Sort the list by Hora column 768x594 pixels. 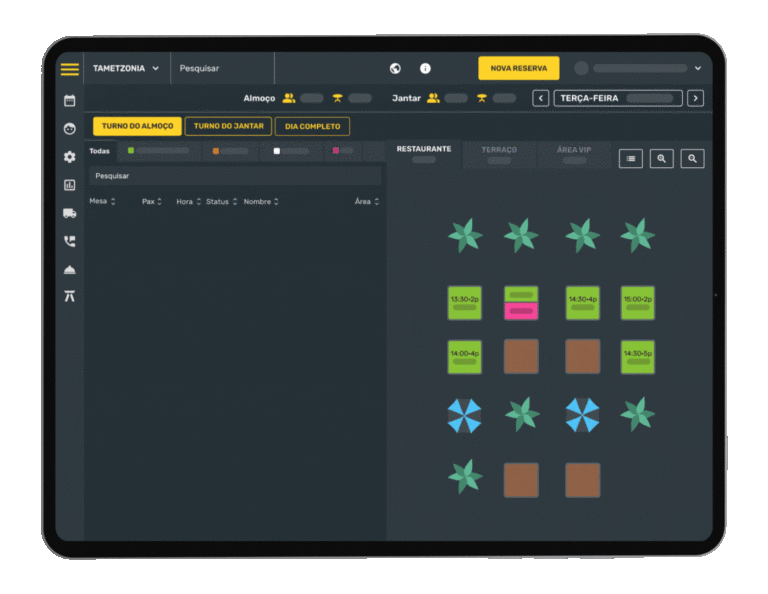[x=186, y=202]
